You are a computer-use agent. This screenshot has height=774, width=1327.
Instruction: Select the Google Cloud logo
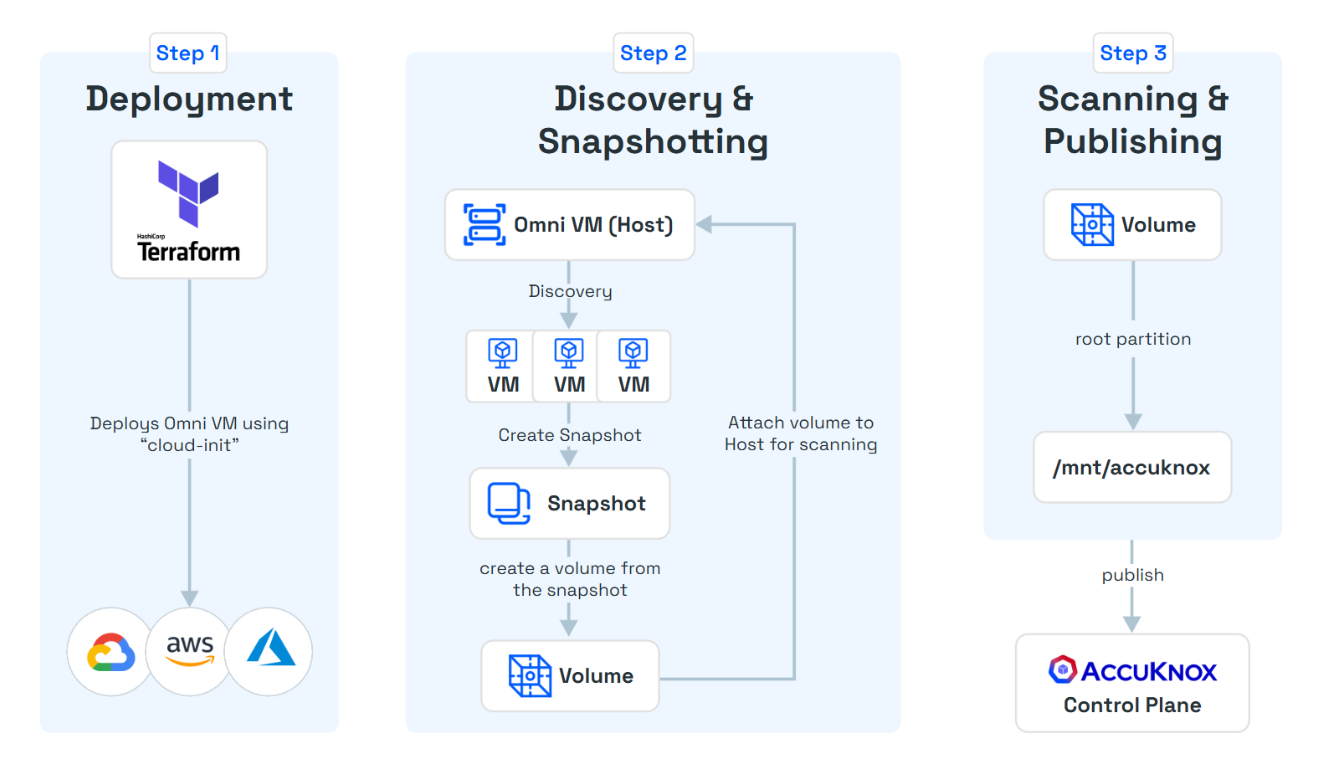point(110,652)
